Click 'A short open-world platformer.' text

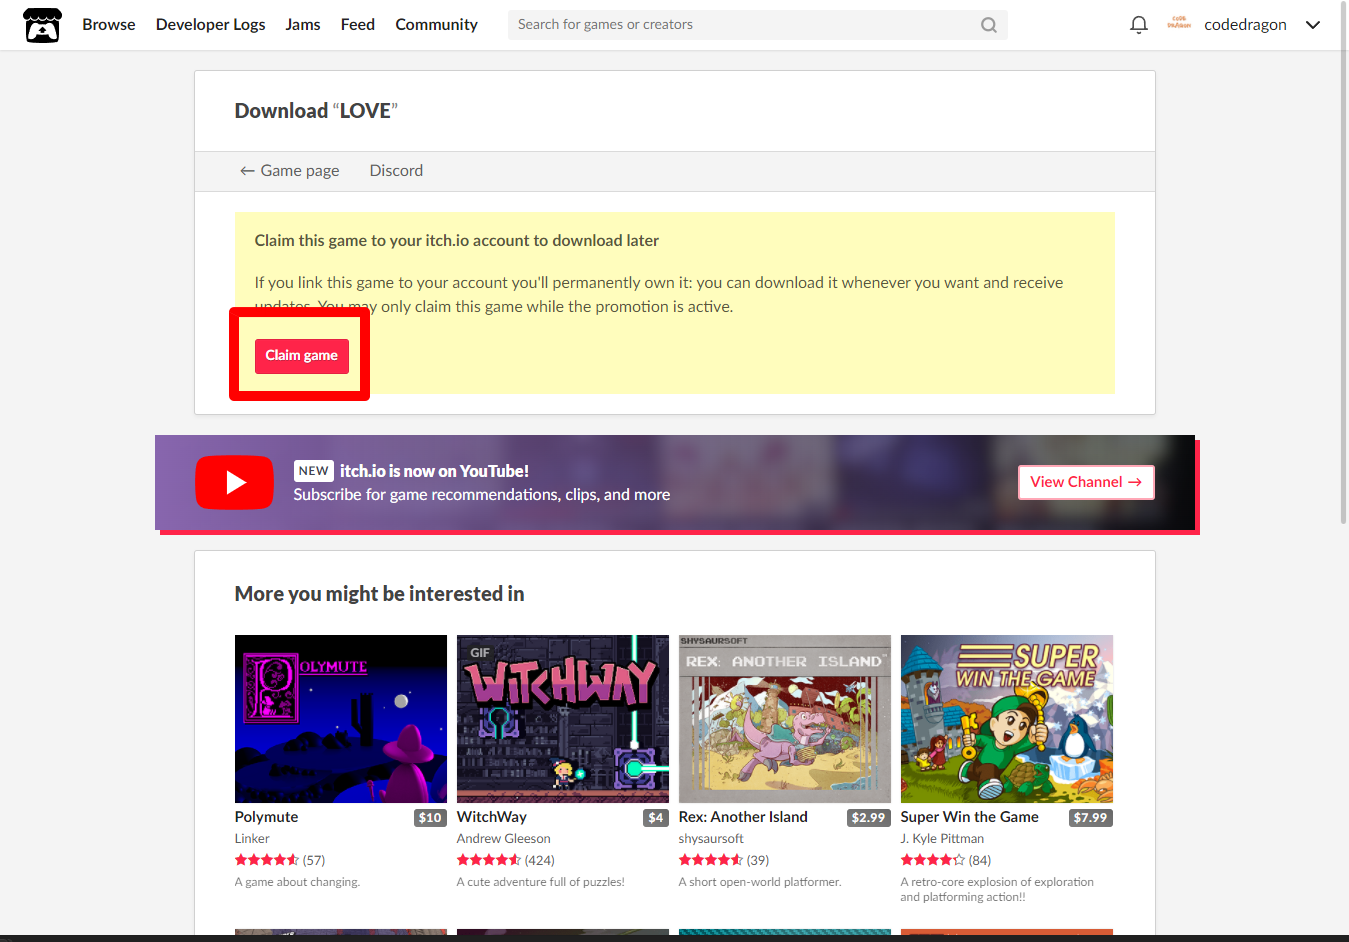[x=760, y=882]
